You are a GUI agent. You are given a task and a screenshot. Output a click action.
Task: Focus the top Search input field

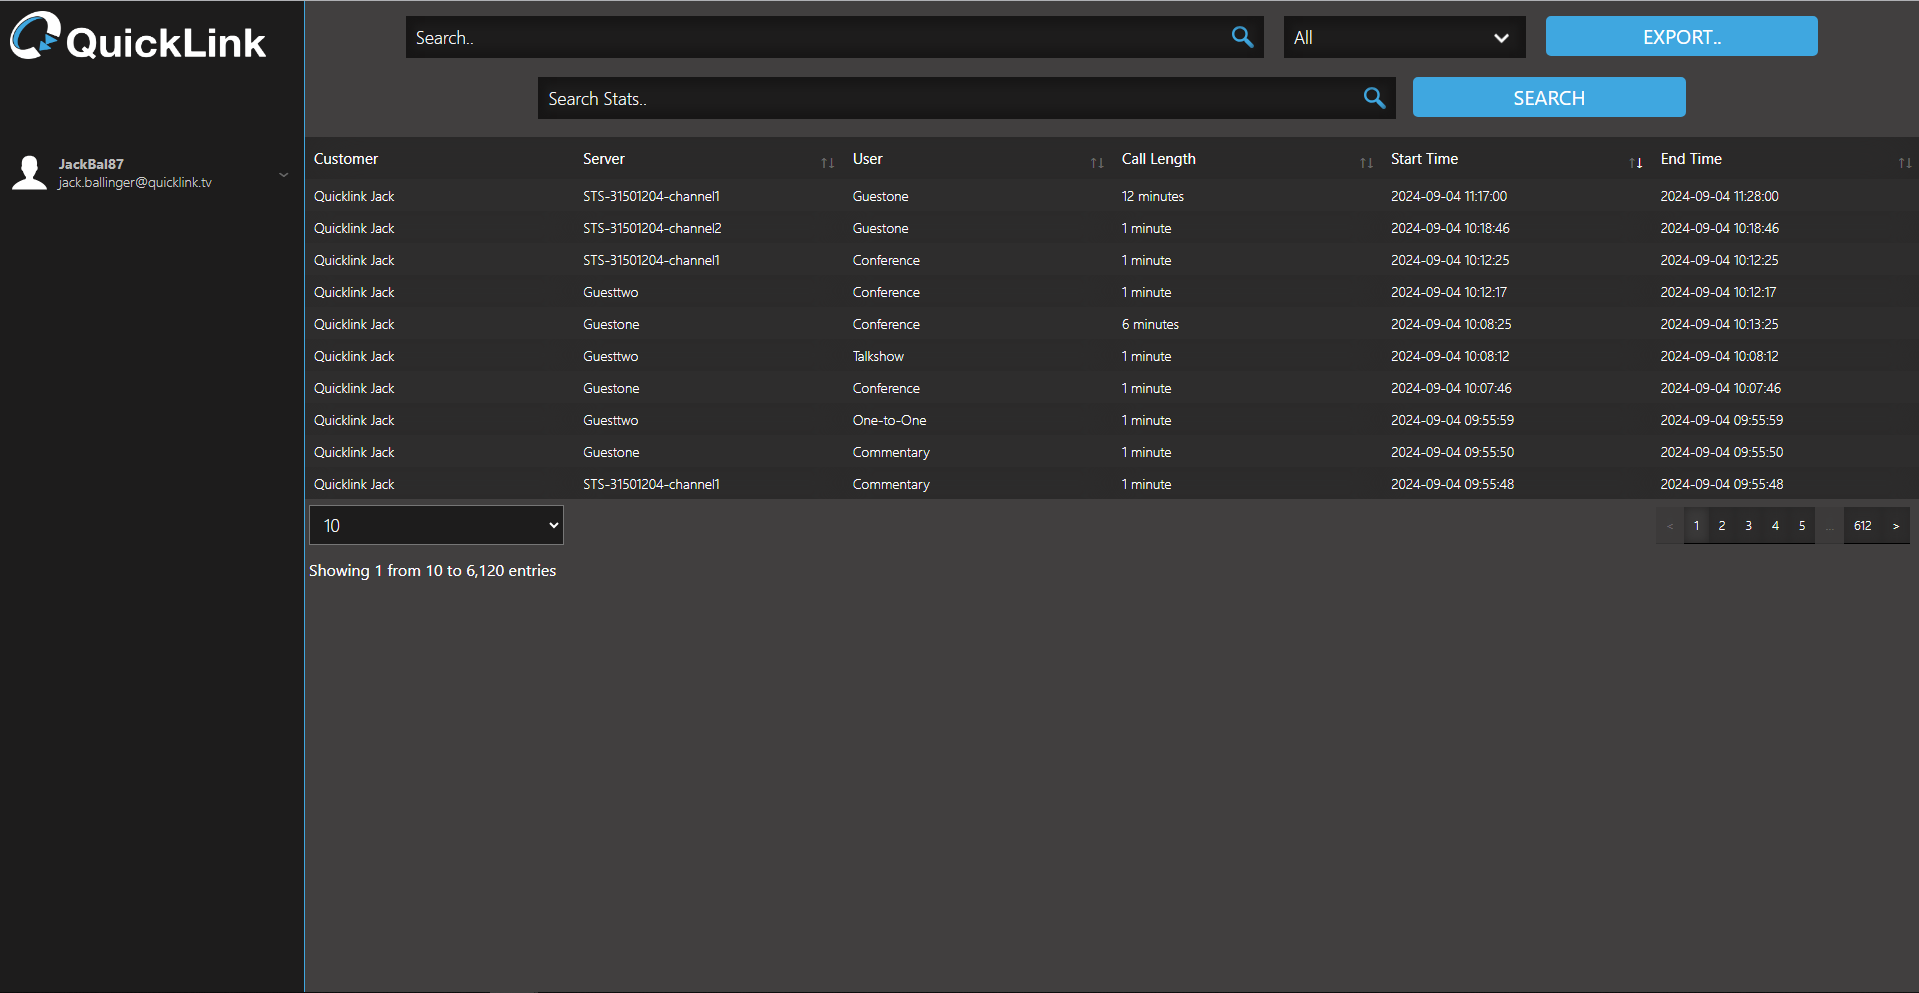[x=815, y=37]
